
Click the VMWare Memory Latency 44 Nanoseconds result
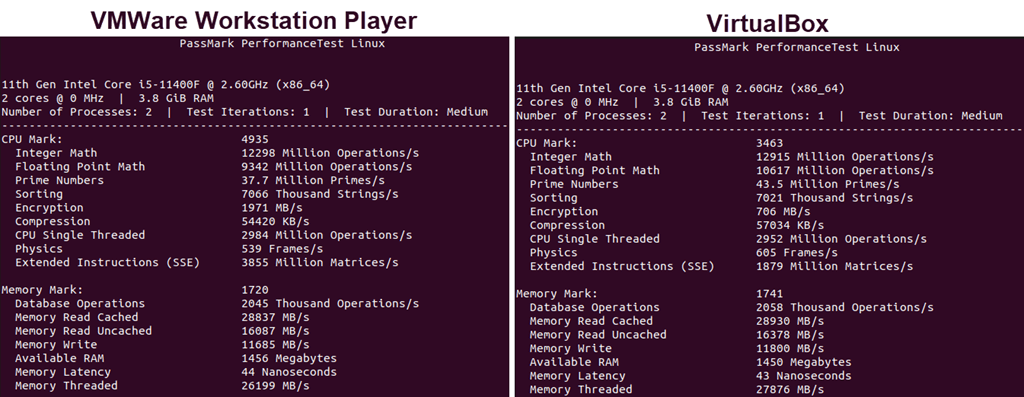pos(289,372)
